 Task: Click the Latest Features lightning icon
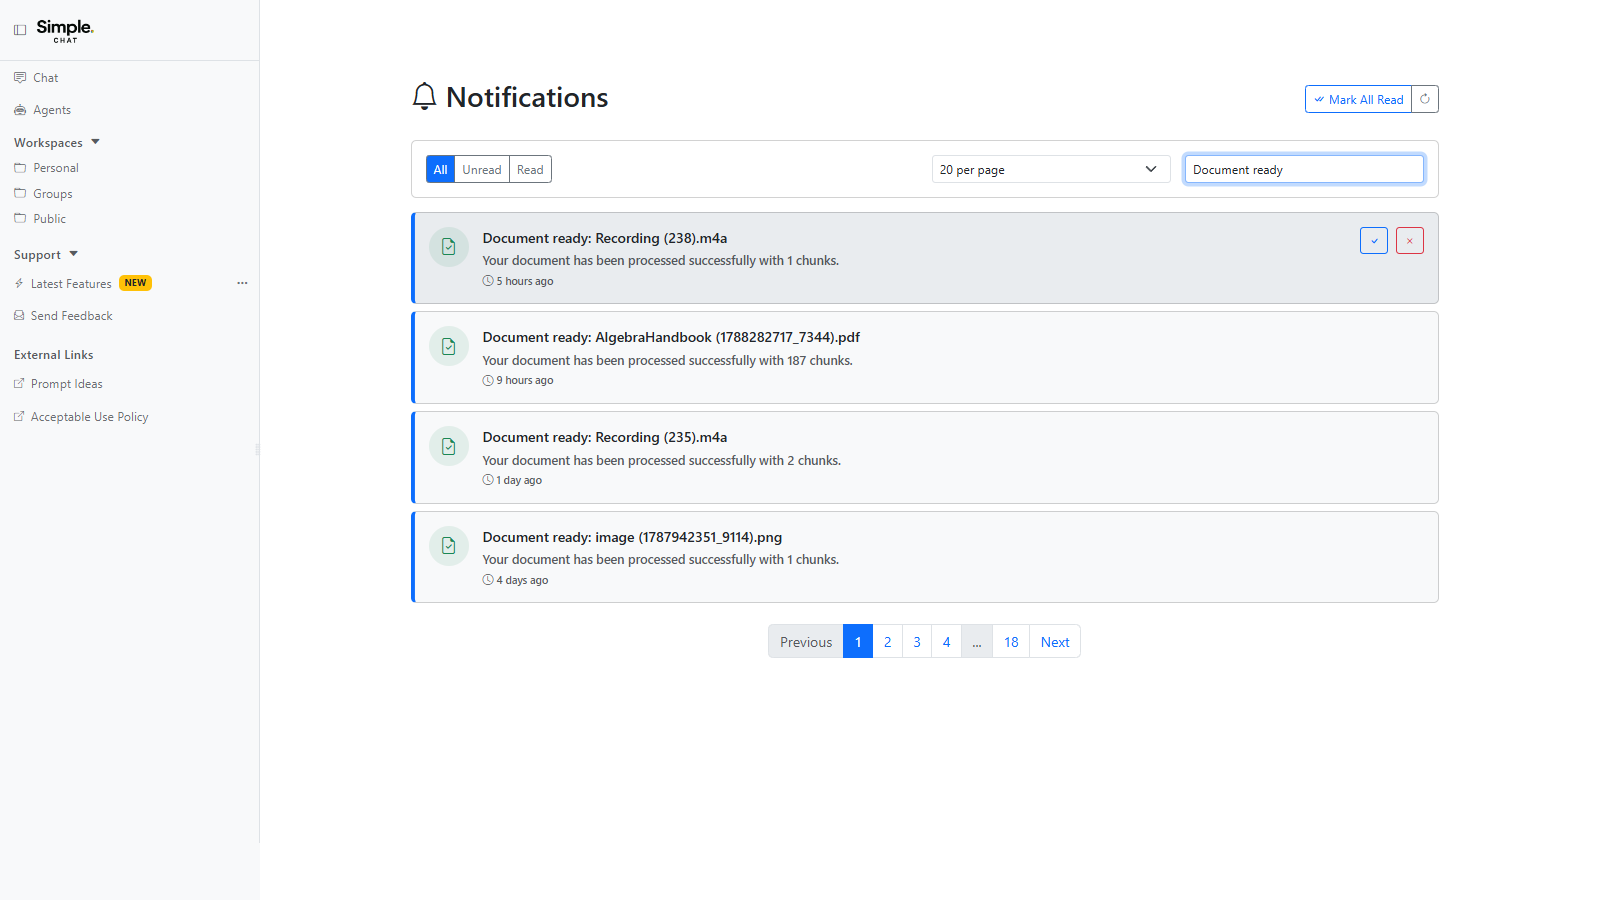(x=19, y=284)
